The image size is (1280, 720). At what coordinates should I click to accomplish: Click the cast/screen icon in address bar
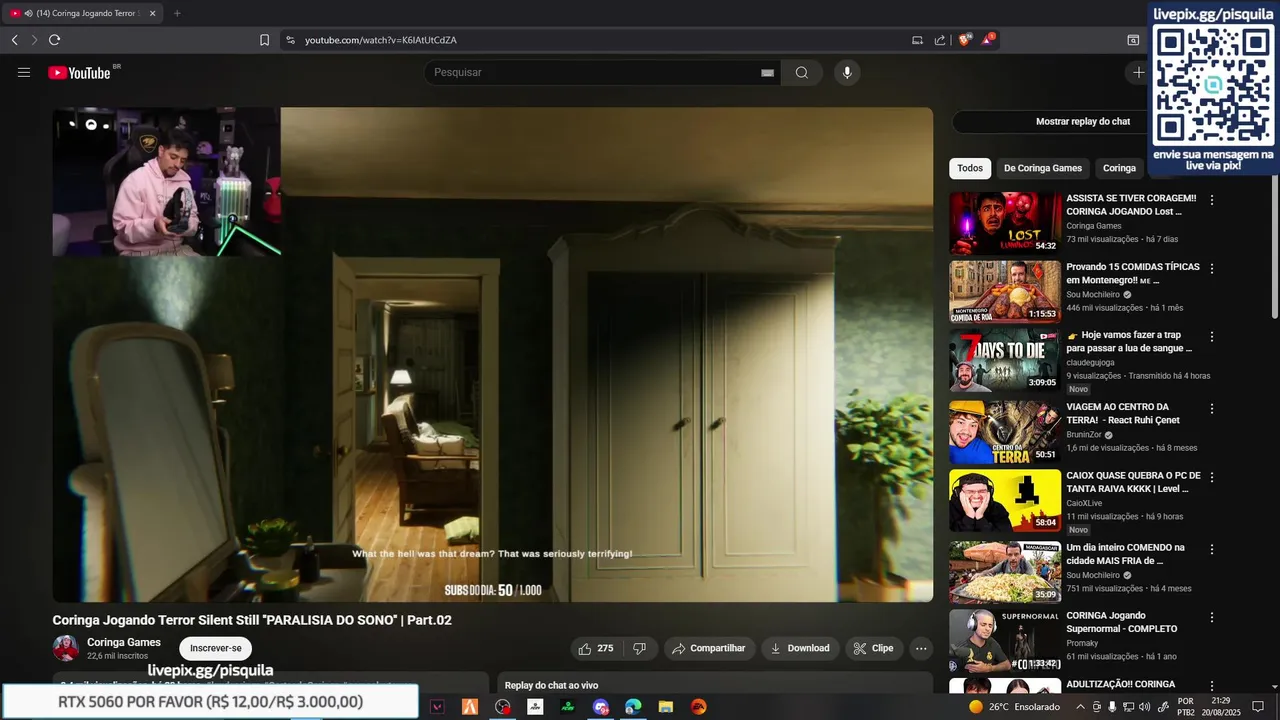coord(917,40)
